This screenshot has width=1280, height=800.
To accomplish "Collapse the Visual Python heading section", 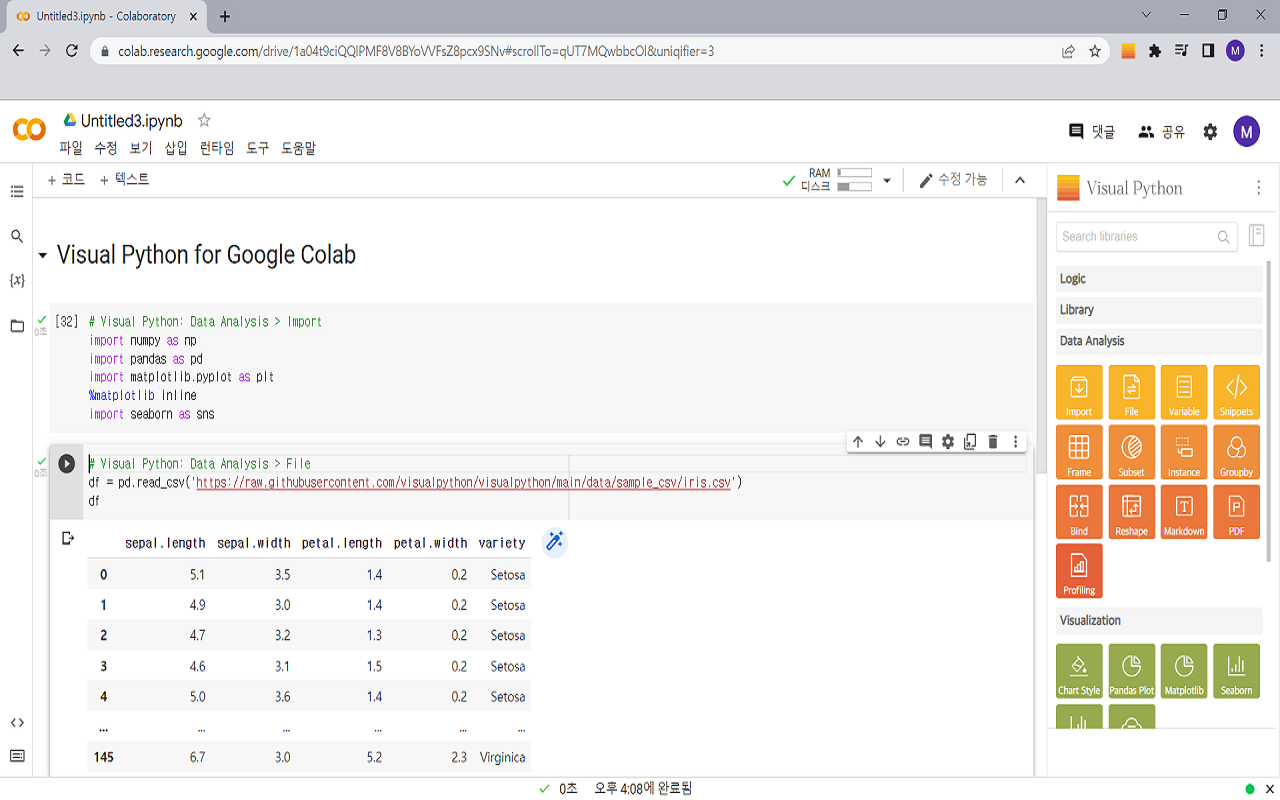I will 43,256.
